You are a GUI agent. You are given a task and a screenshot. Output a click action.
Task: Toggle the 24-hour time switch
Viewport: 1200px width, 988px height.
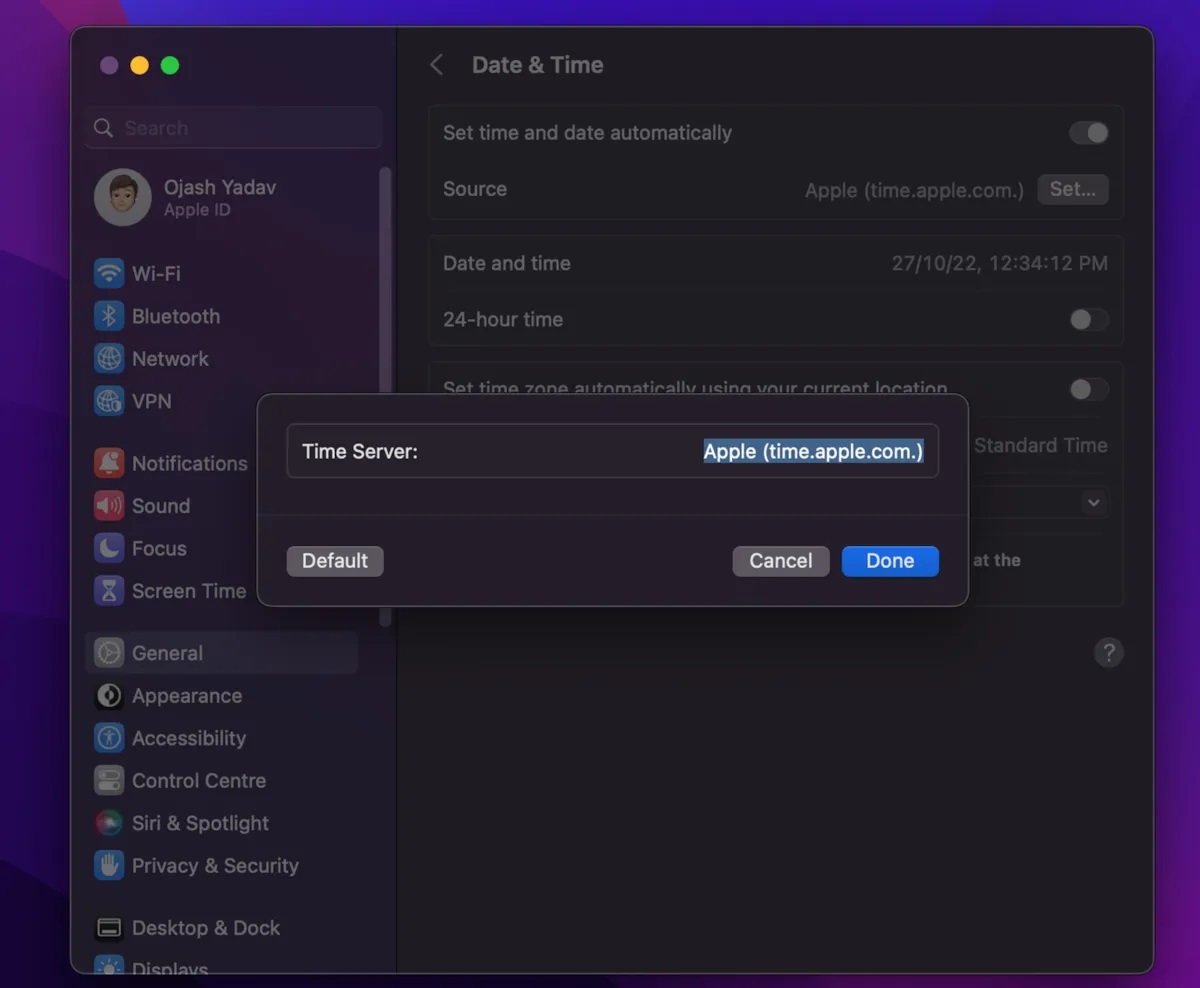pyautogui.click(x=1089, y=319)
